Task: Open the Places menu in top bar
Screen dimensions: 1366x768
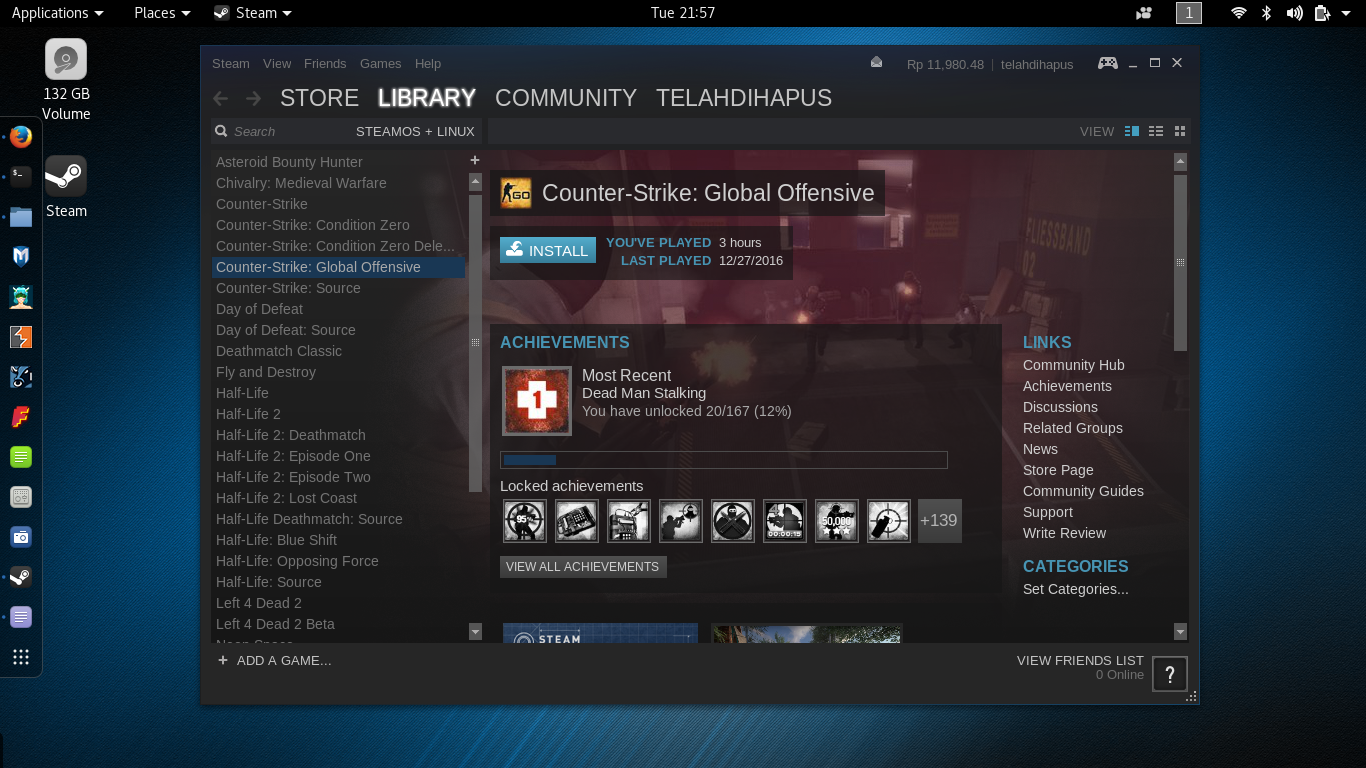Action: [x=162, y=13]
